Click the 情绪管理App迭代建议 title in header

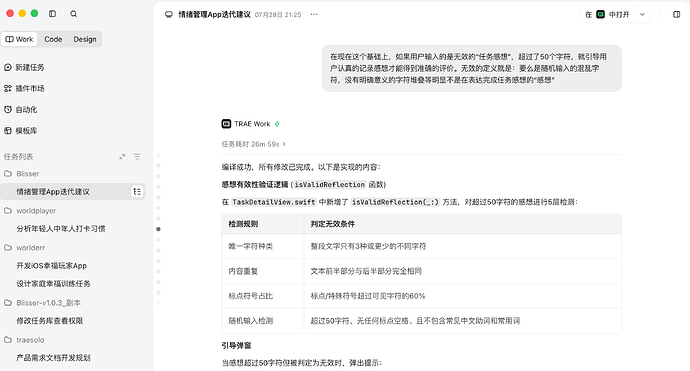pos(214,15)
